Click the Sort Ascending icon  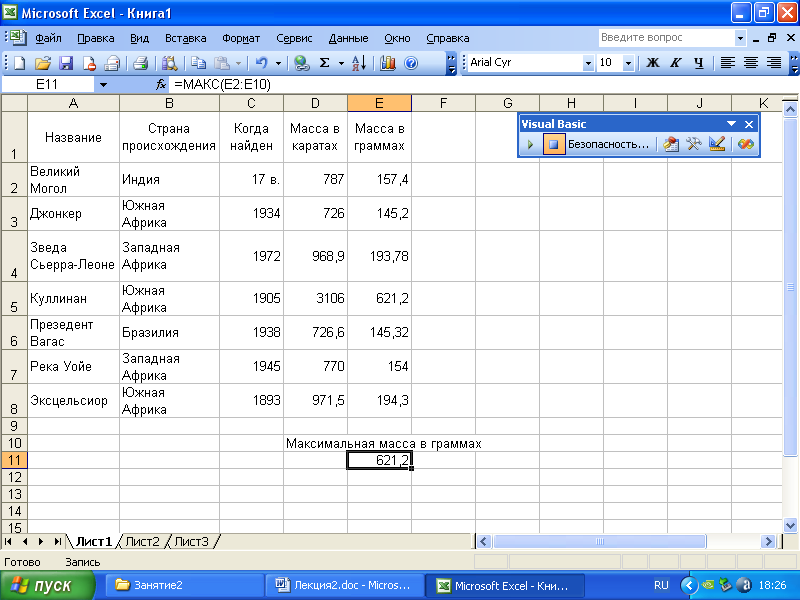tap(359, 63)
